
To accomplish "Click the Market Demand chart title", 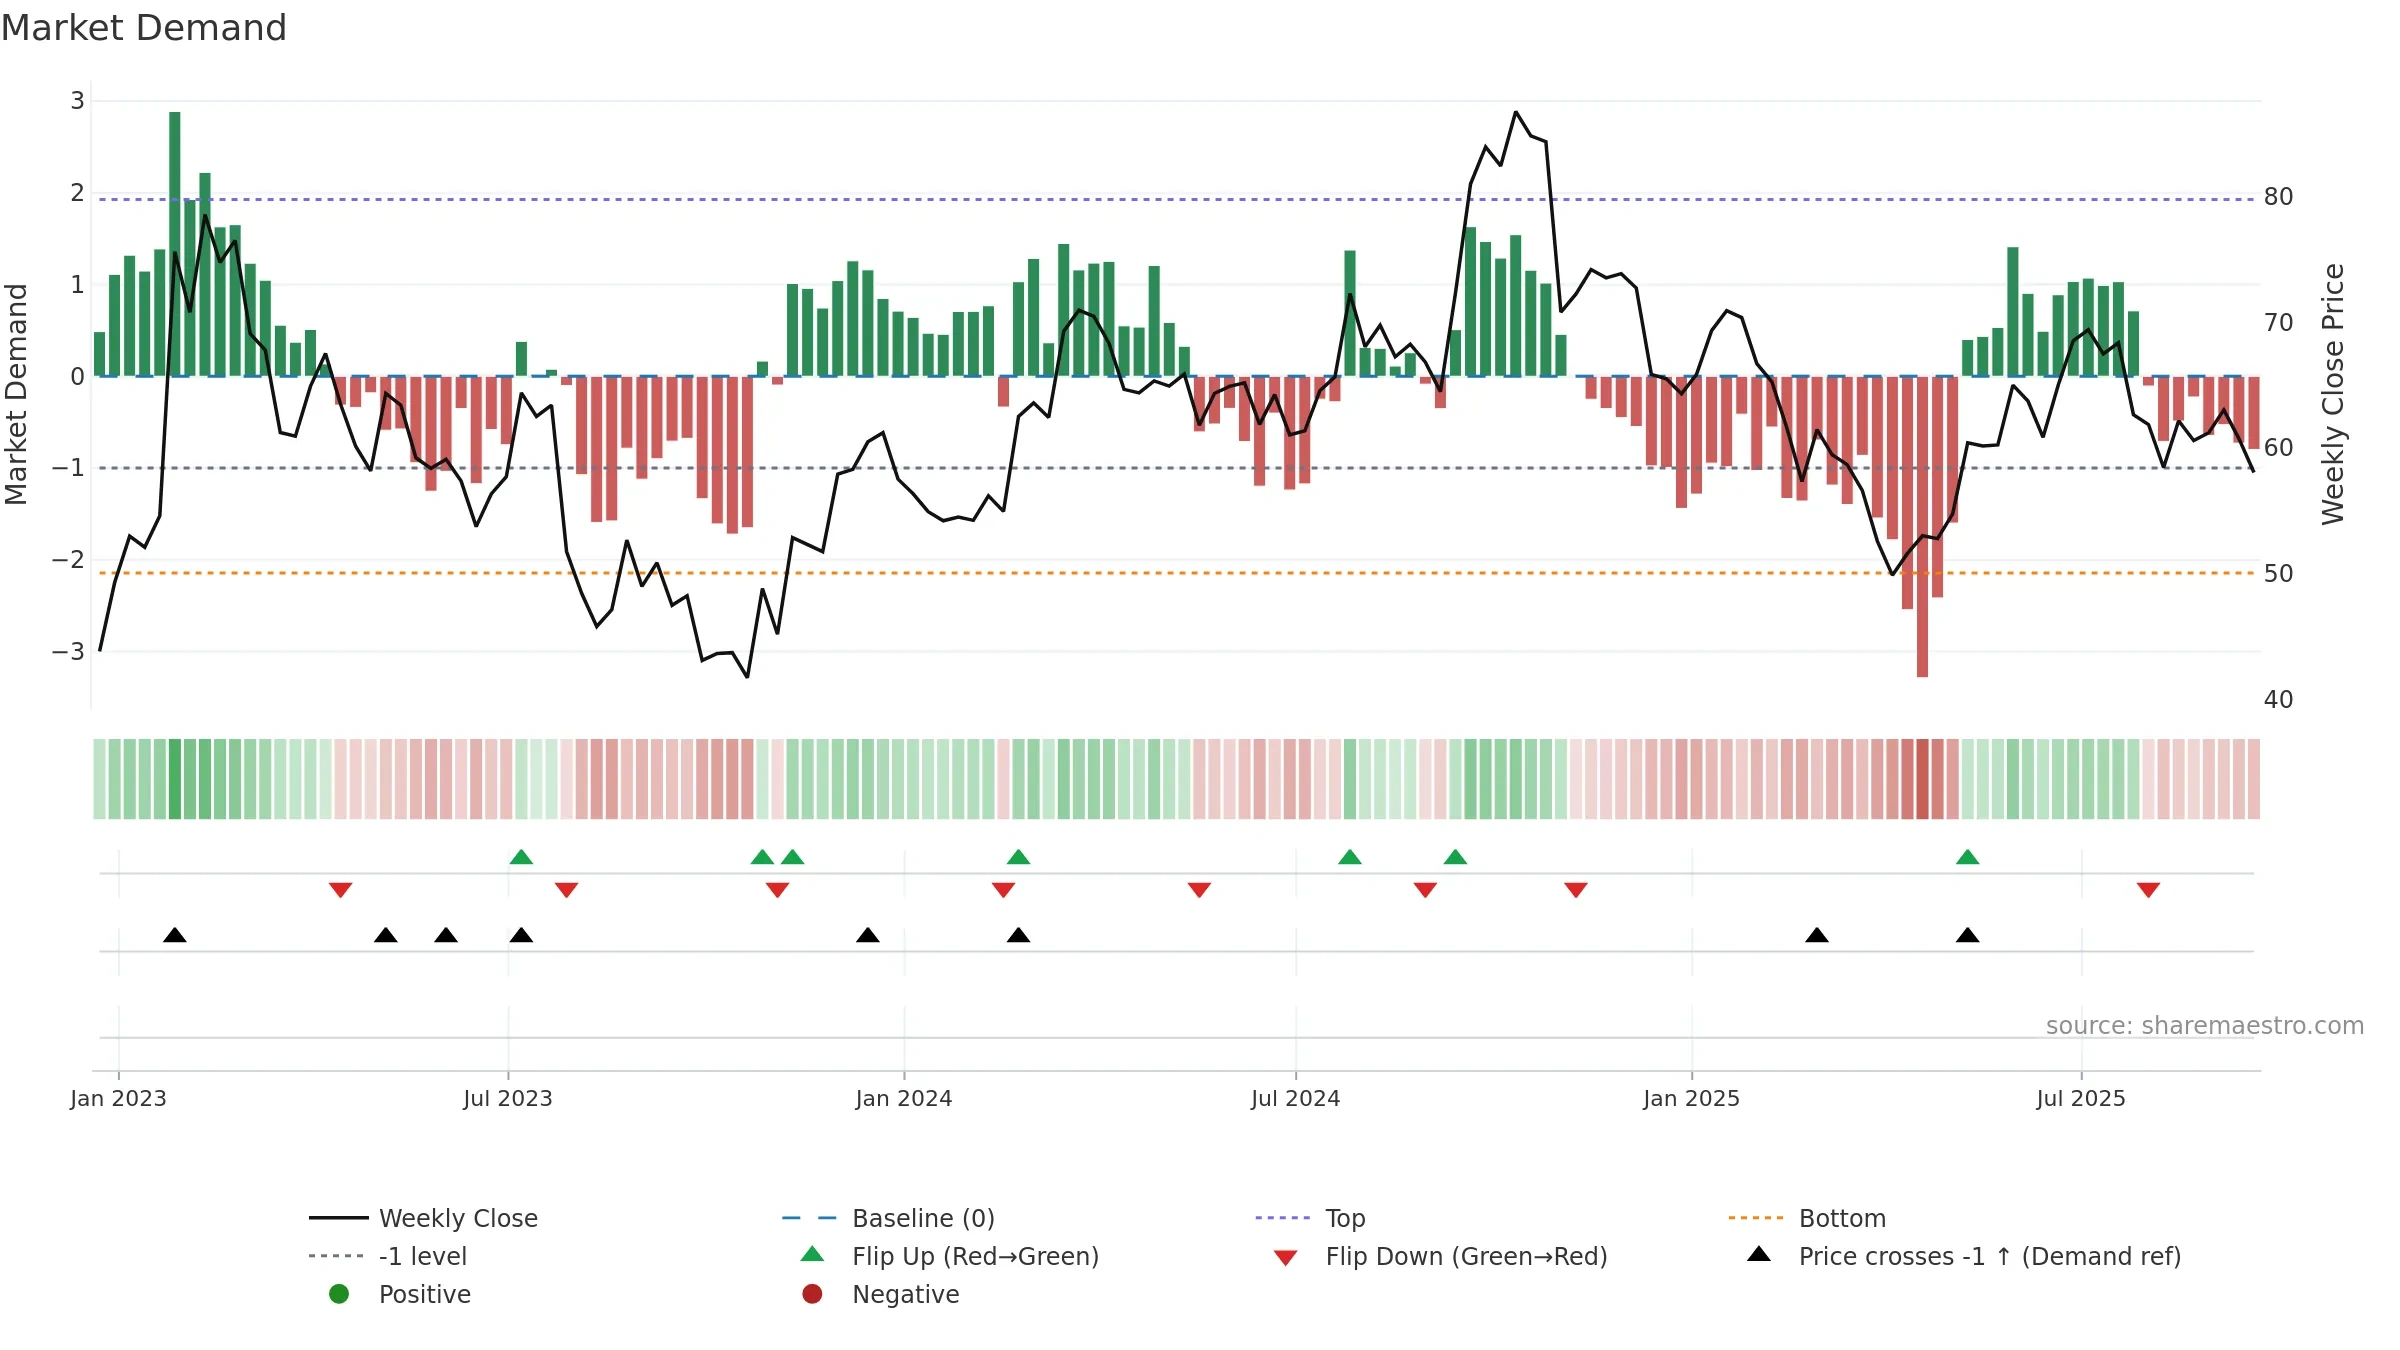I will click(144, 28).
